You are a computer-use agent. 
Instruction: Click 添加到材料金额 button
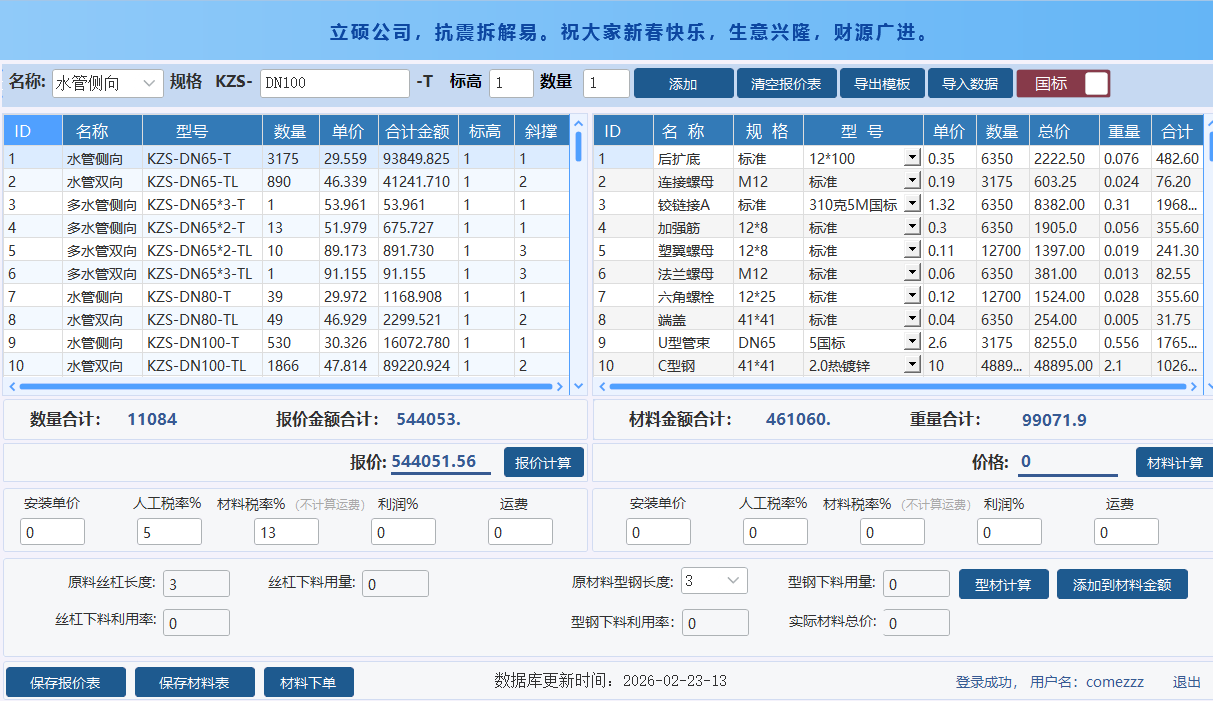pyautogui.click(x=1122, y=584)
